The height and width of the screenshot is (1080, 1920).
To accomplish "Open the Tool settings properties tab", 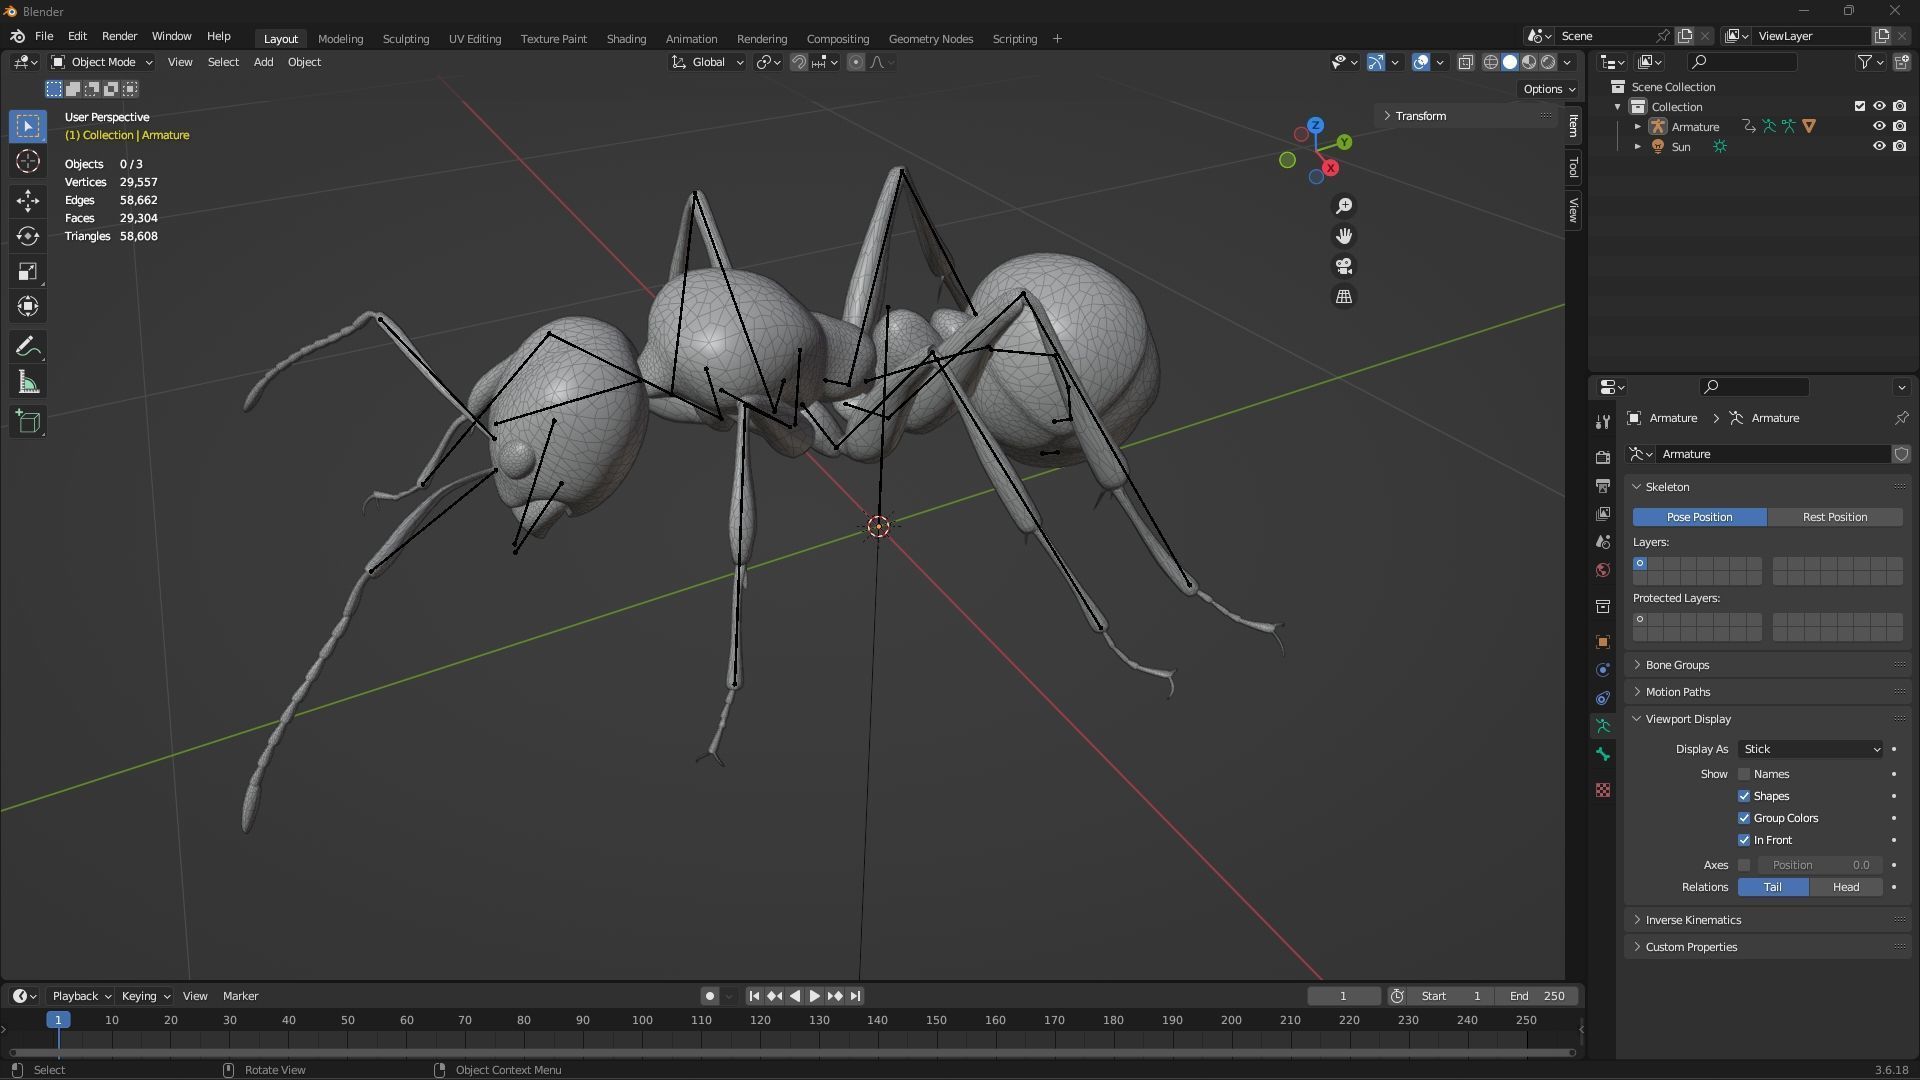I will pos(1603,422).
